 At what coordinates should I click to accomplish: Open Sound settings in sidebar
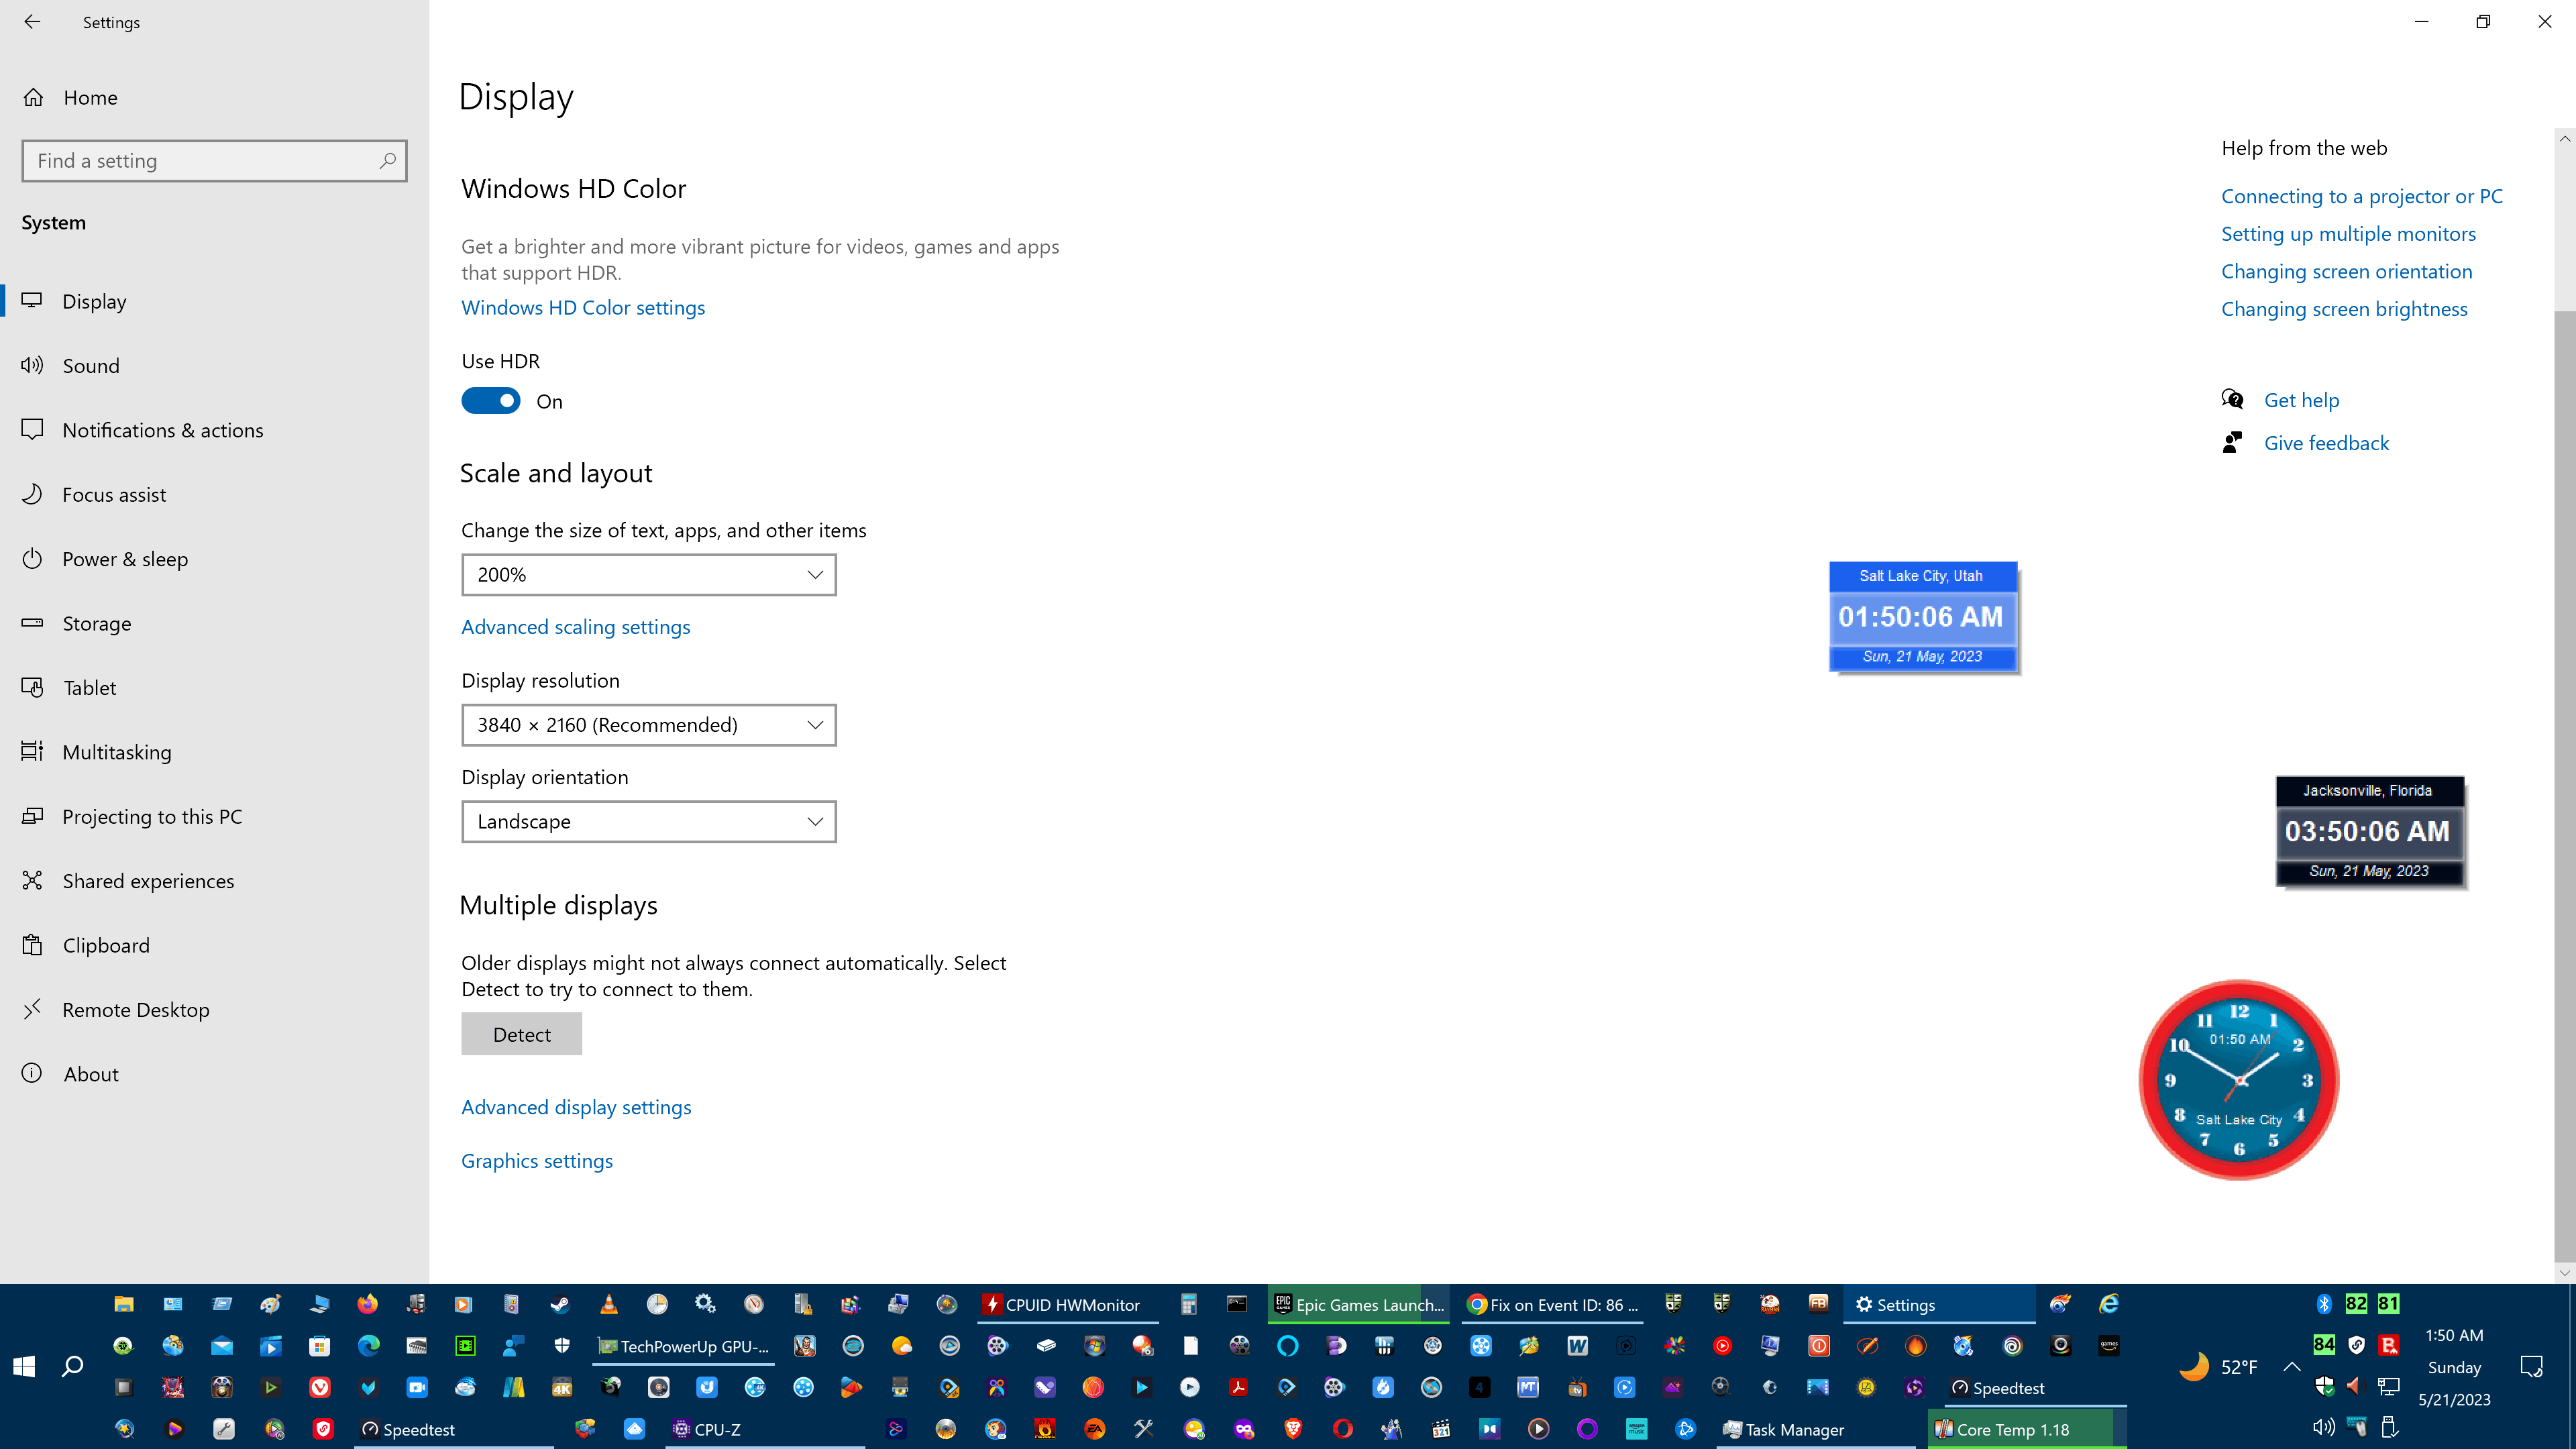point(90,365)
